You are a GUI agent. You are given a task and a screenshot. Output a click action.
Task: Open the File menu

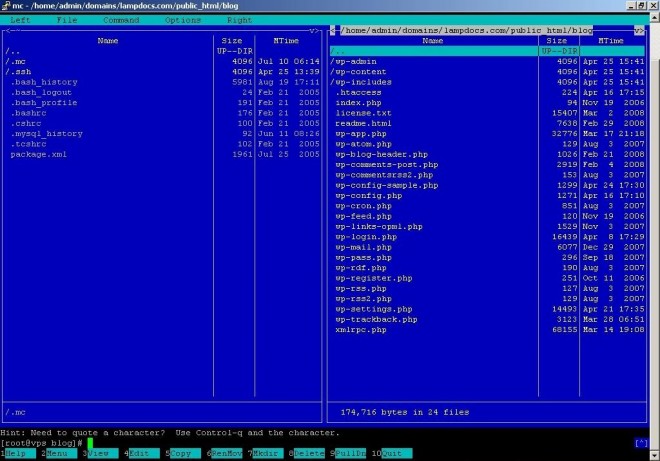[67, 20]
